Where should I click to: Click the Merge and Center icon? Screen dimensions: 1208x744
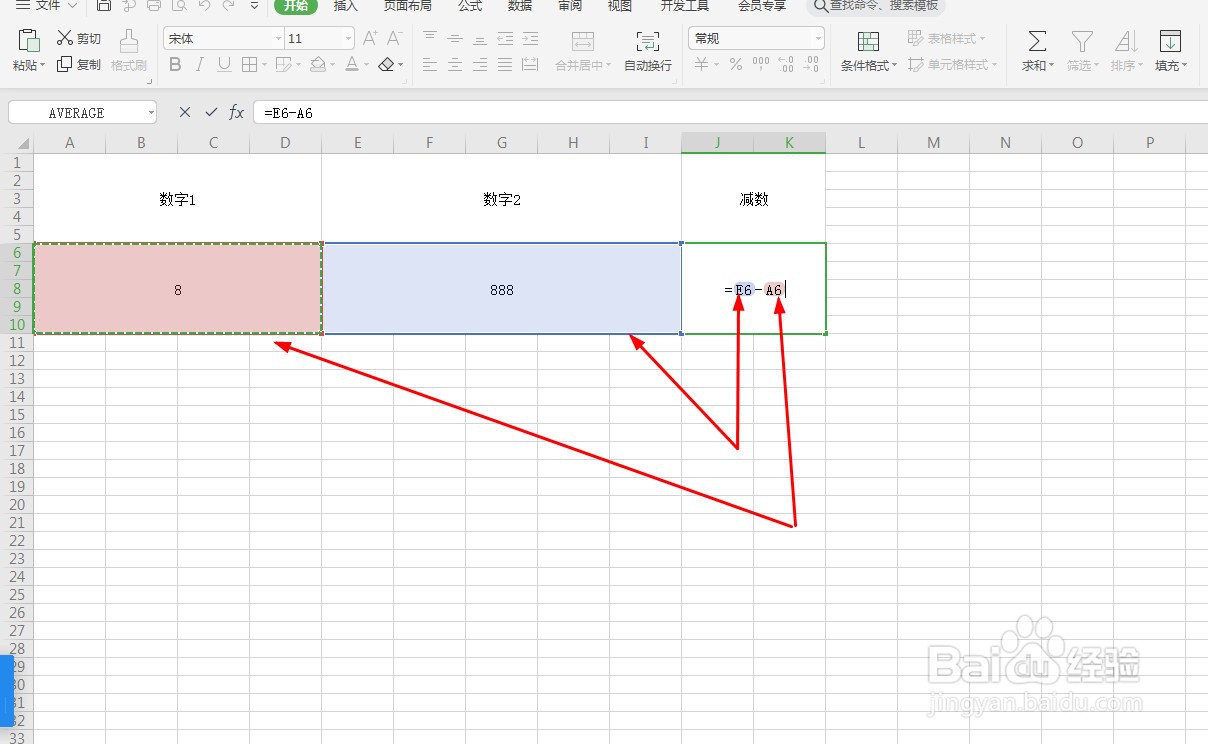coord(583,41)
